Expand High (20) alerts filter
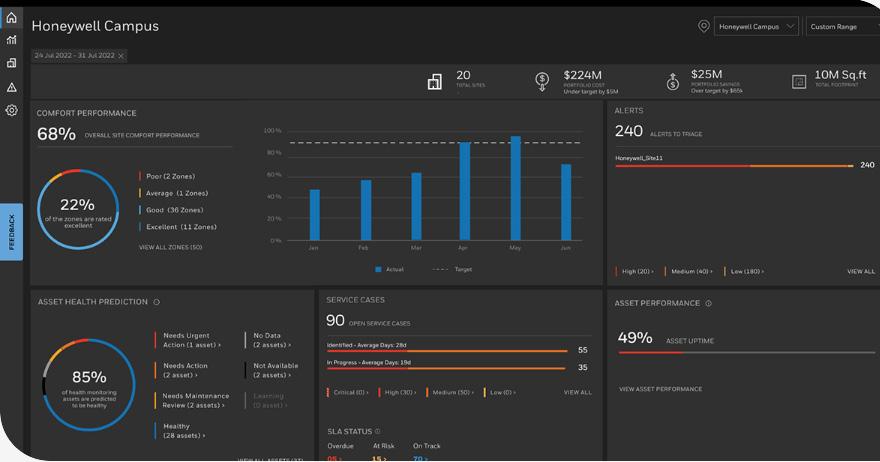 (638, 271)
